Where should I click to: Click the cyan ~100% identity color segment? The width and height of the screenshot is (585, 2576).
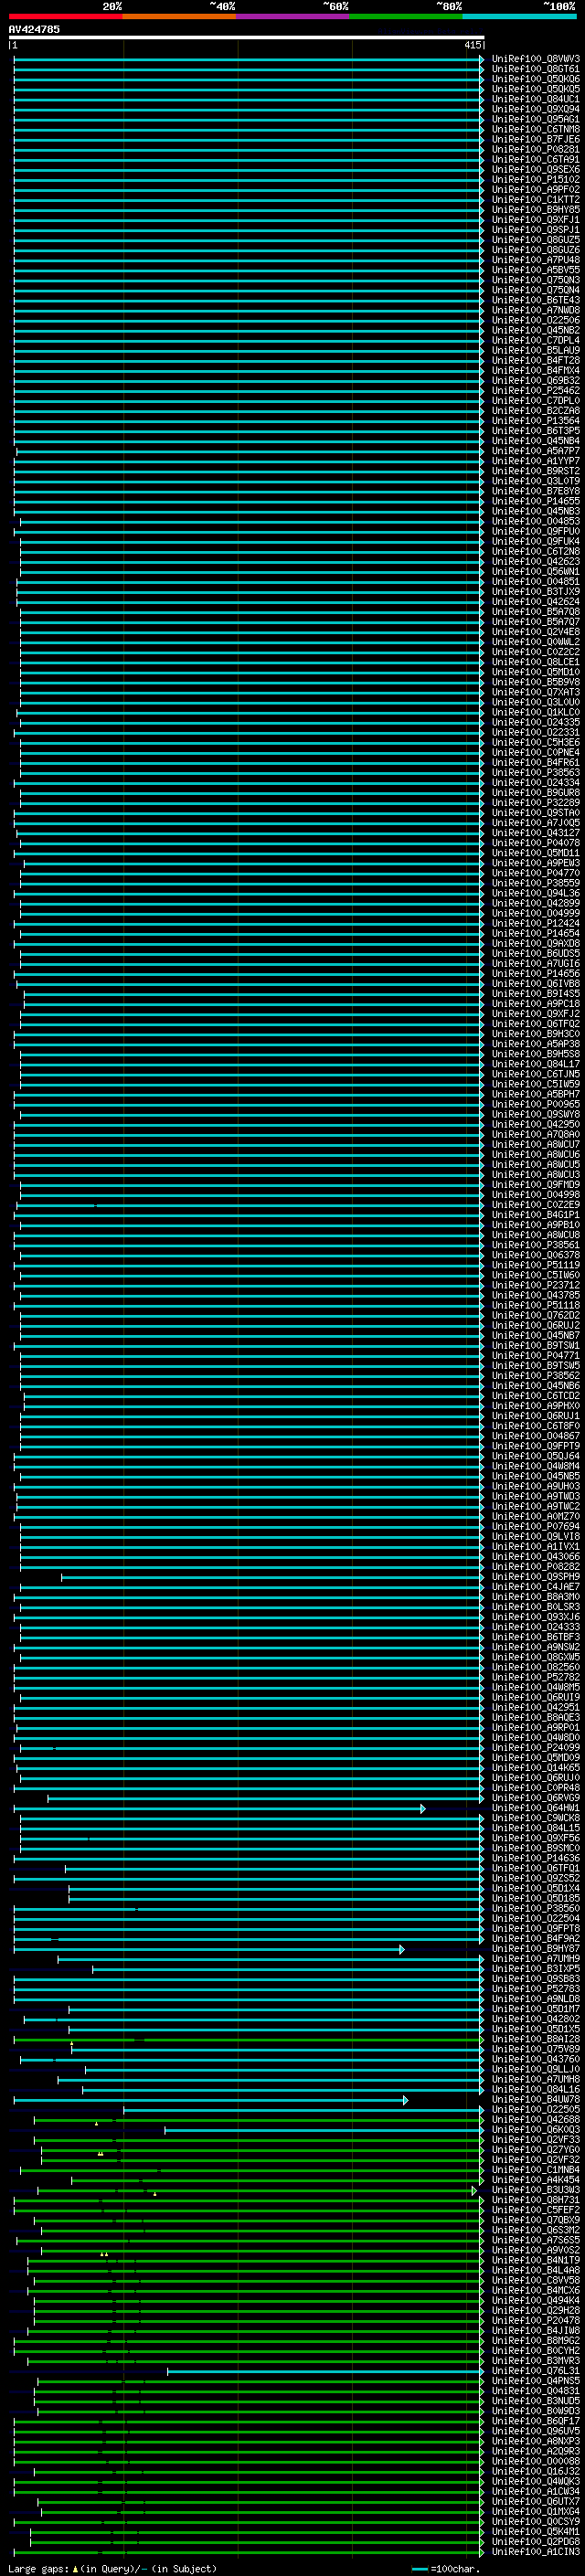pyautogui.click(x=519, y=16)
